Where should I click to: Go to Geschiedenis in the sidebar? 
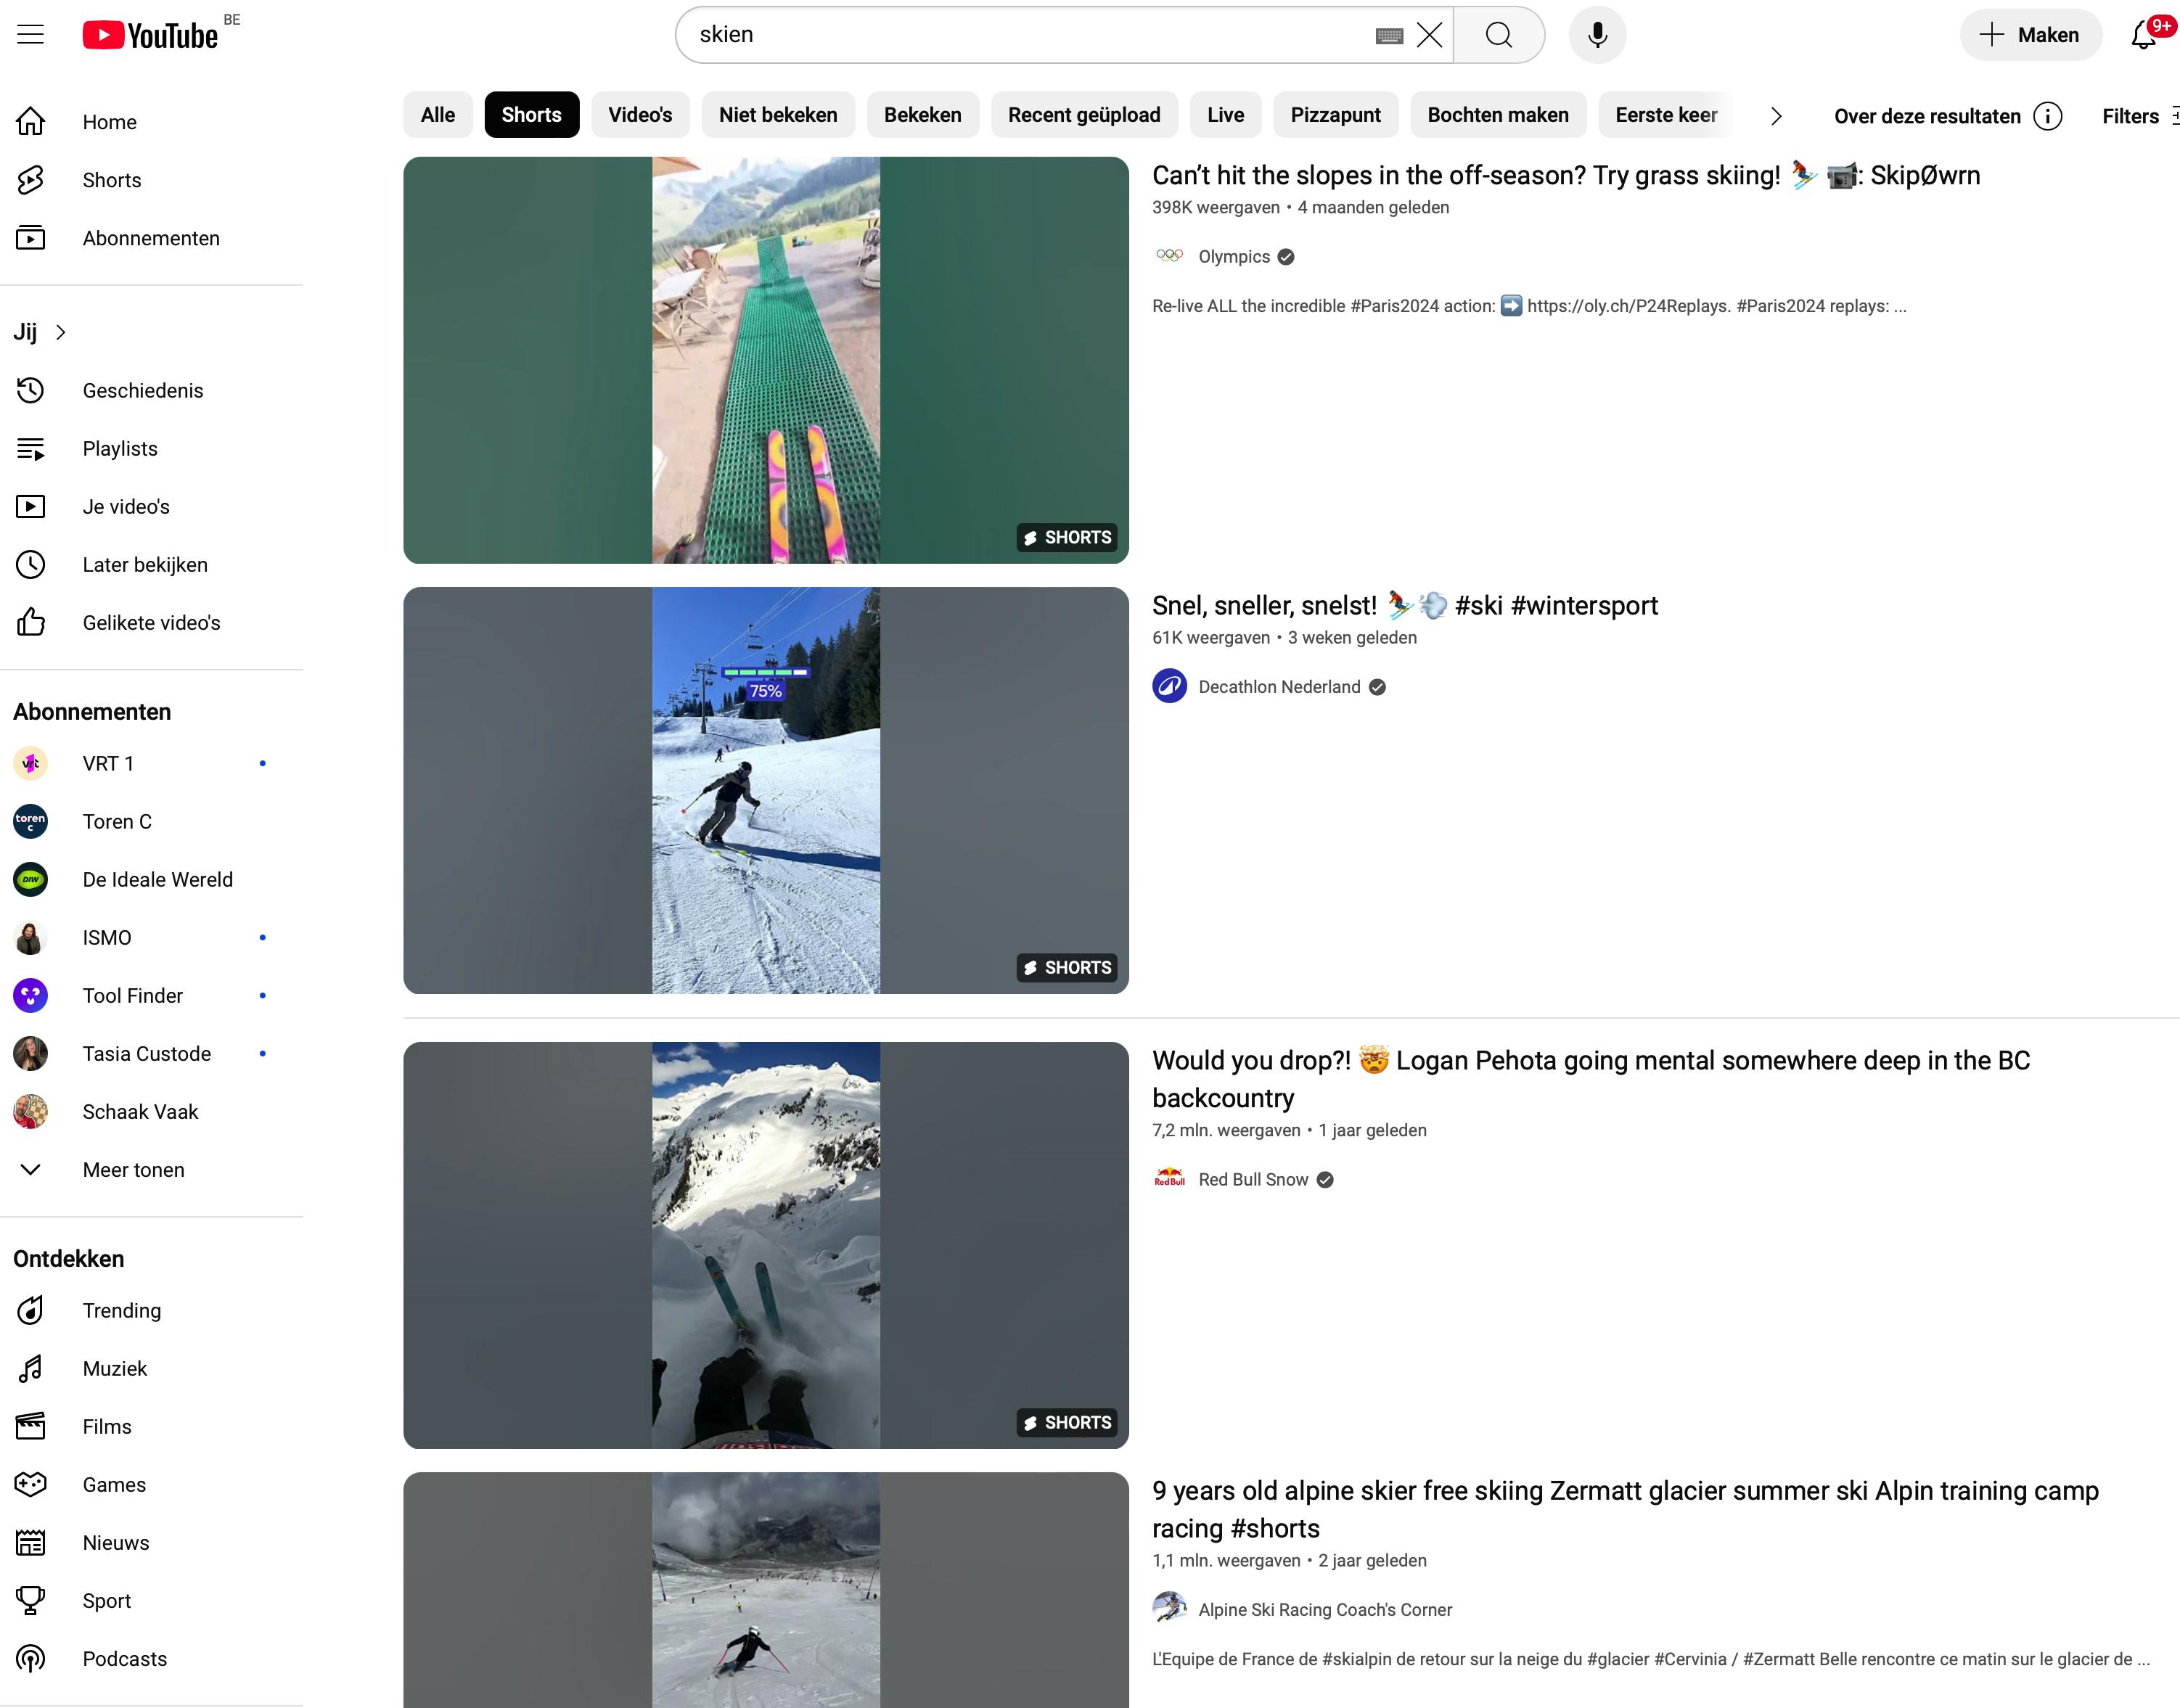142,391
